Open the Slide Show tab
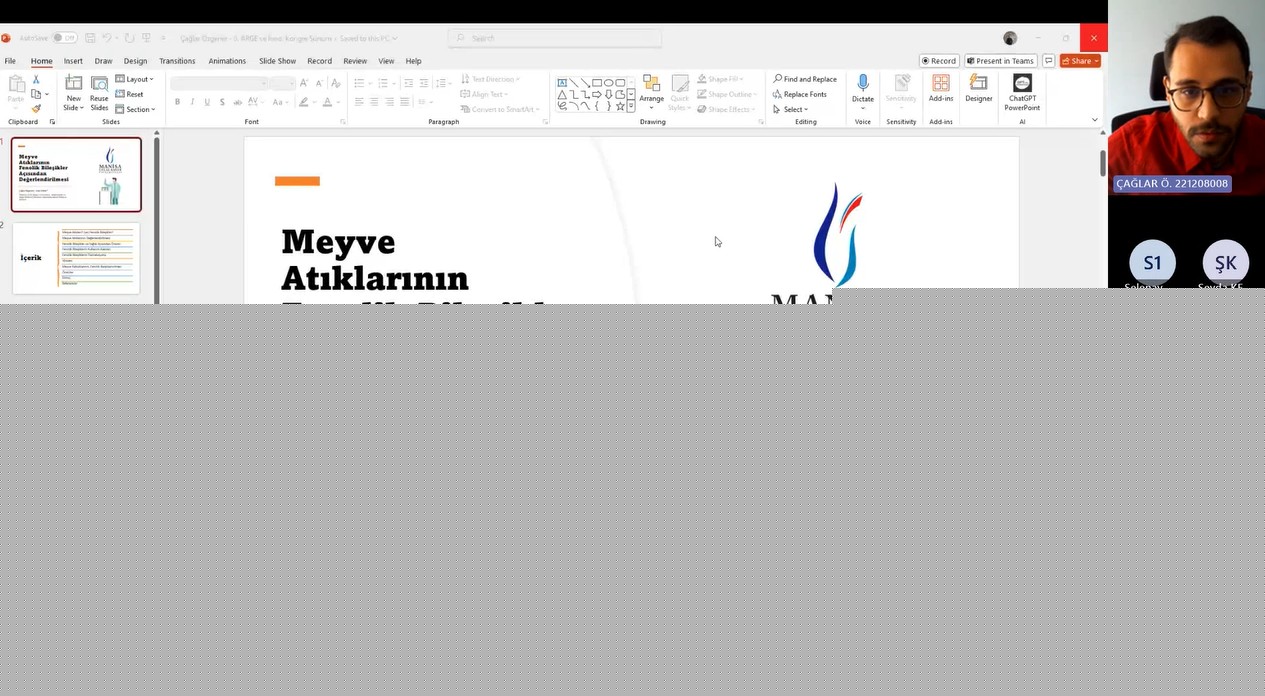Viewport: 1265px width, 696px height. tap(277, 61)
